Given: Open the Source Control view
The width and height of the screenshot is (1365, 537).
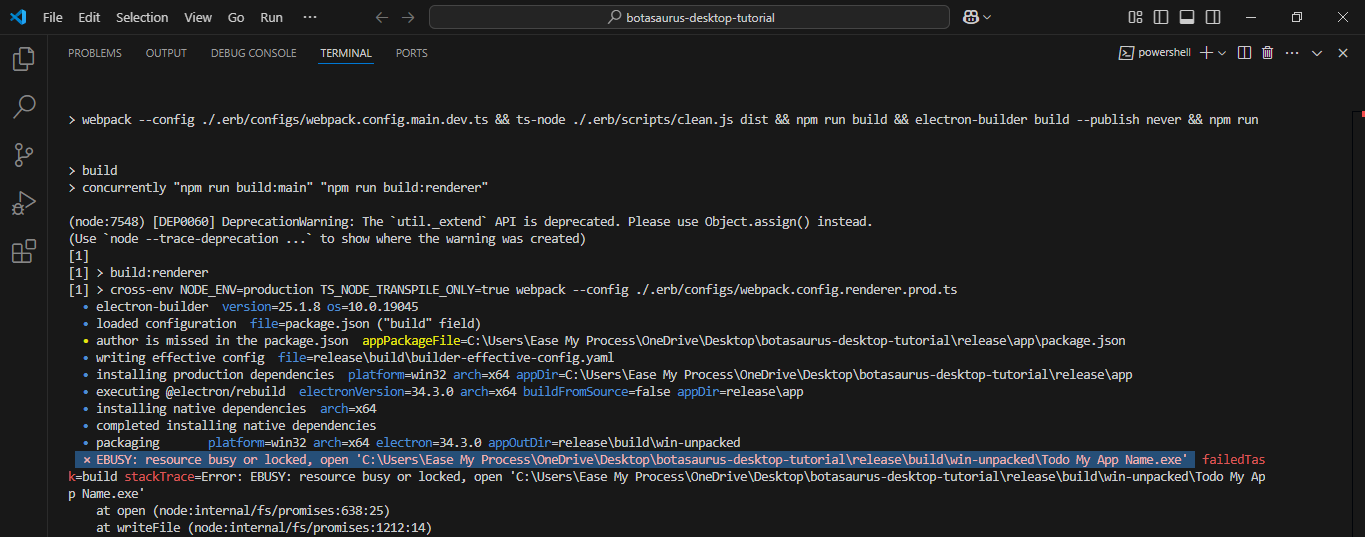Looking at the screenshot, I should click(23, 154).
